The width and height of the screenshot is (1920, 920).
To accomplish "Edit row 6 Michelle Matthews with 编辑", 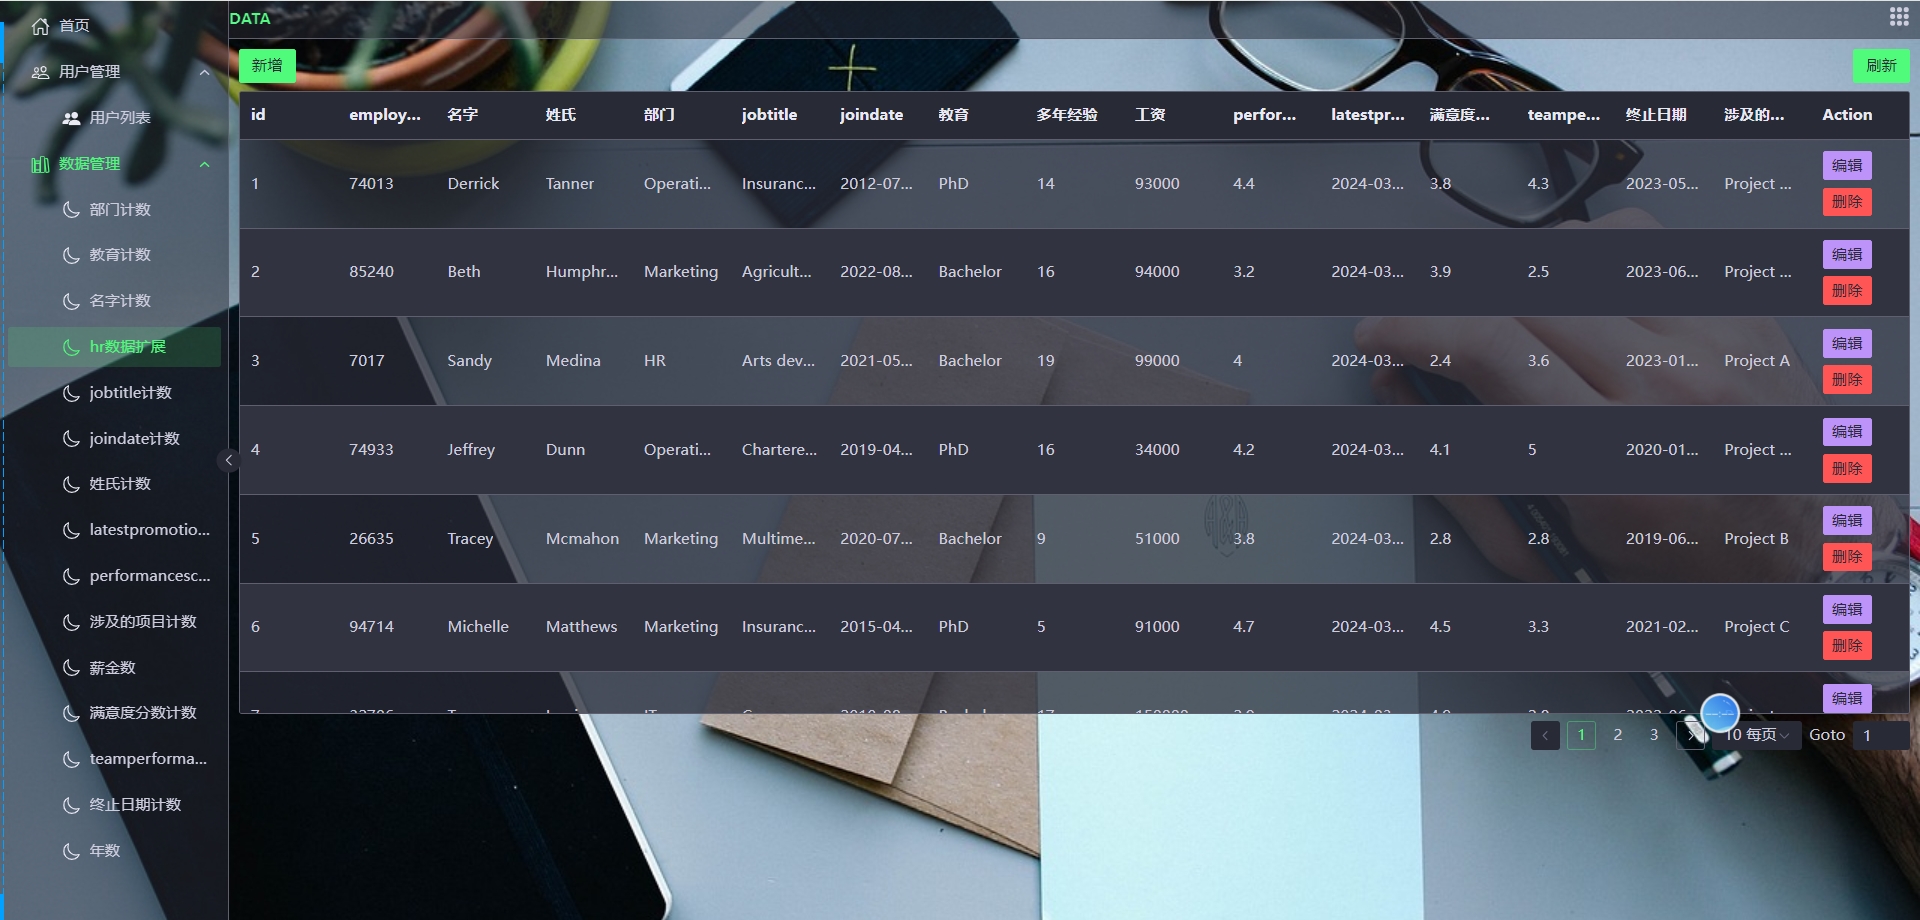I will click(1847, 610).
